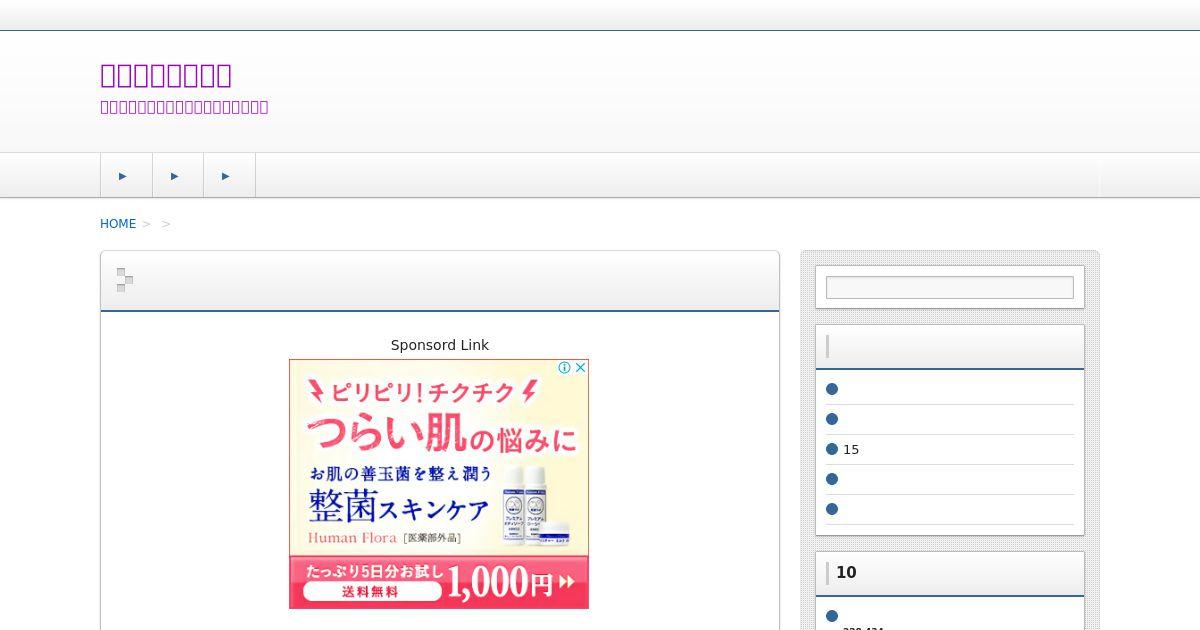Go to HOME via the breadcrumb
This screenshot has width=1200, height=630.
[118, 224]
